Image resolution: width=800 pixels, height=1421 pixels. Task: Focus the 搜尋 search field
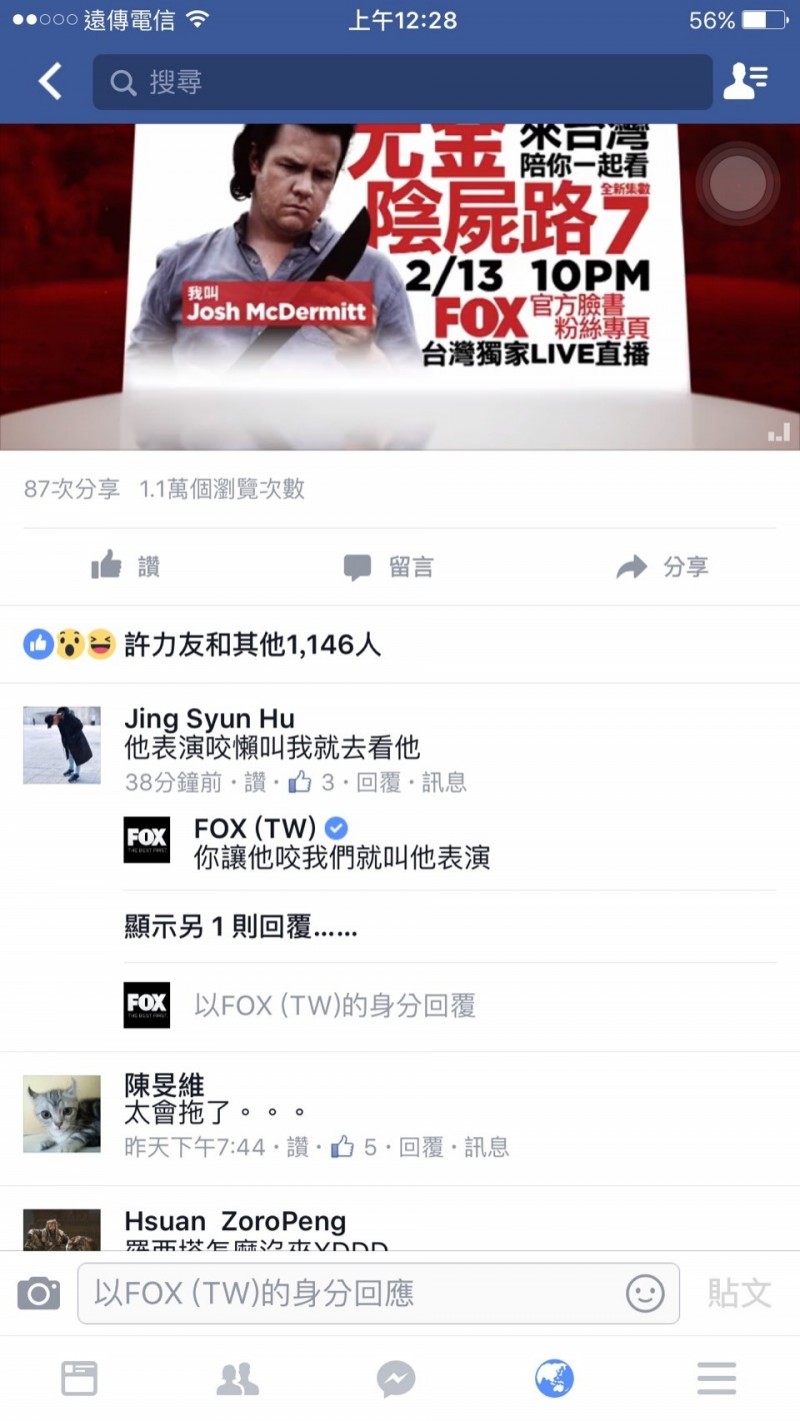point(402,81)
